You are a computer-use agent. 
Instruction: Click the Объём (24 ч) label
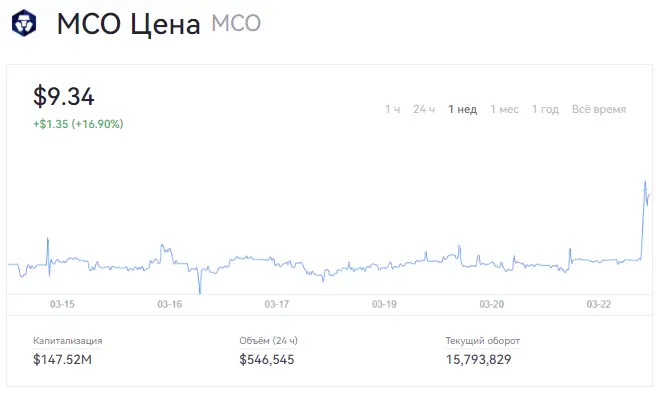click(x=268, y=341)
